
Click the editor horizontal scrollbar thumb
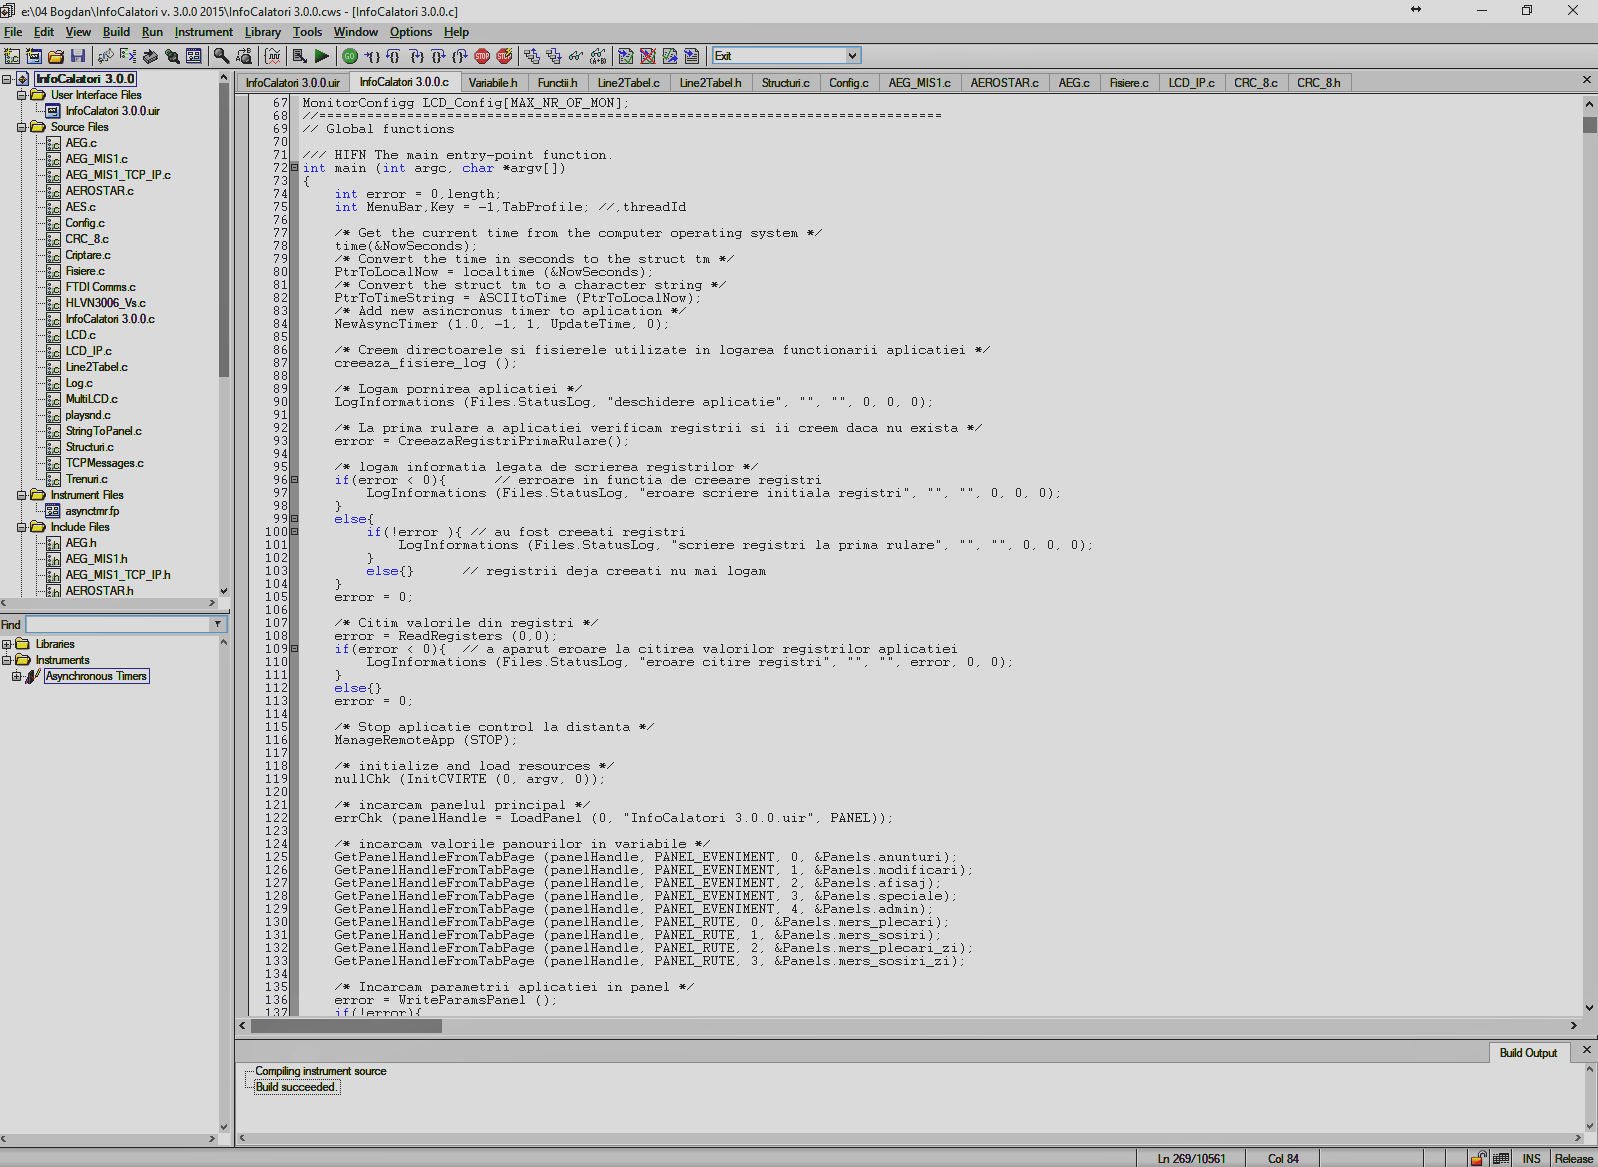pyautogui.click(x=346, y=1026)
